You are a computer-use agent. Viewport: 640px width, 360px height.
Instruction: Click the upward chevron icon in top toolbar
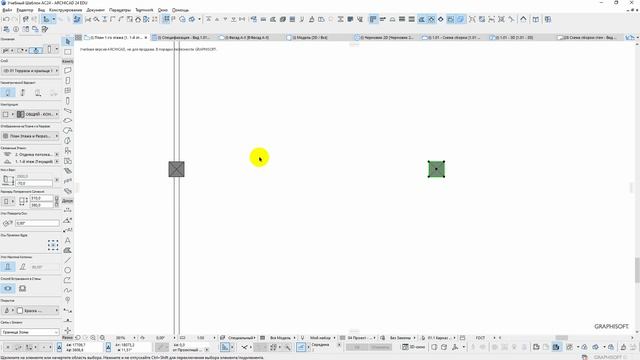pos(523,19)
